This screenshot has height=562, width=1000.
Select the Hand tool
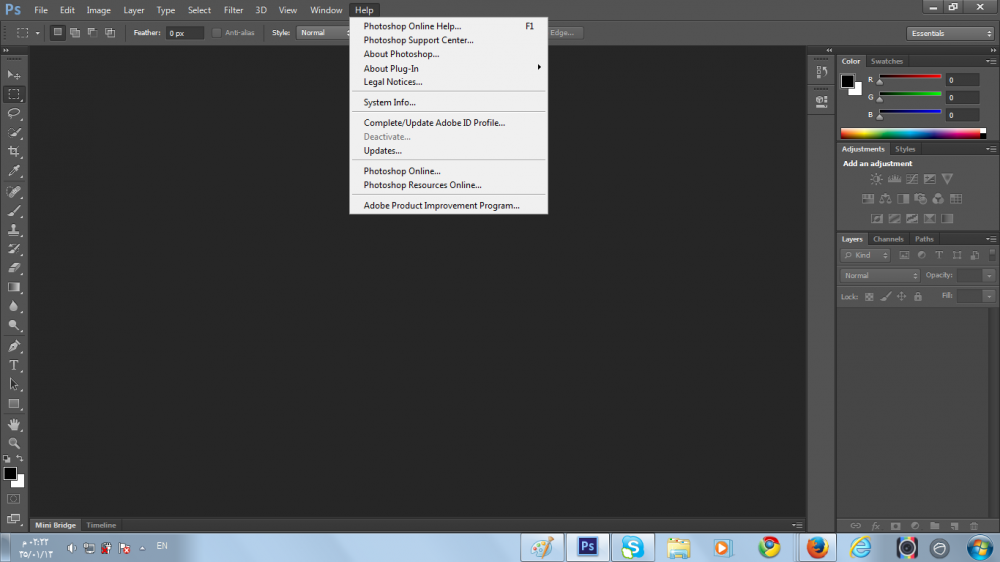click(14, 424)
